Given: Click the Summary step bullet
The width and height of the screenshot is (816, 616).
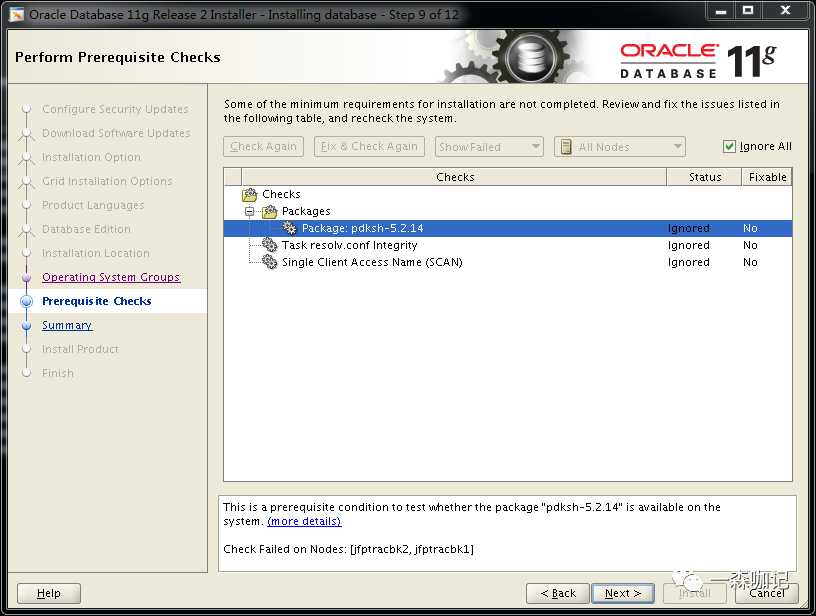Looking at the screenshot, I should click(27, 326).
